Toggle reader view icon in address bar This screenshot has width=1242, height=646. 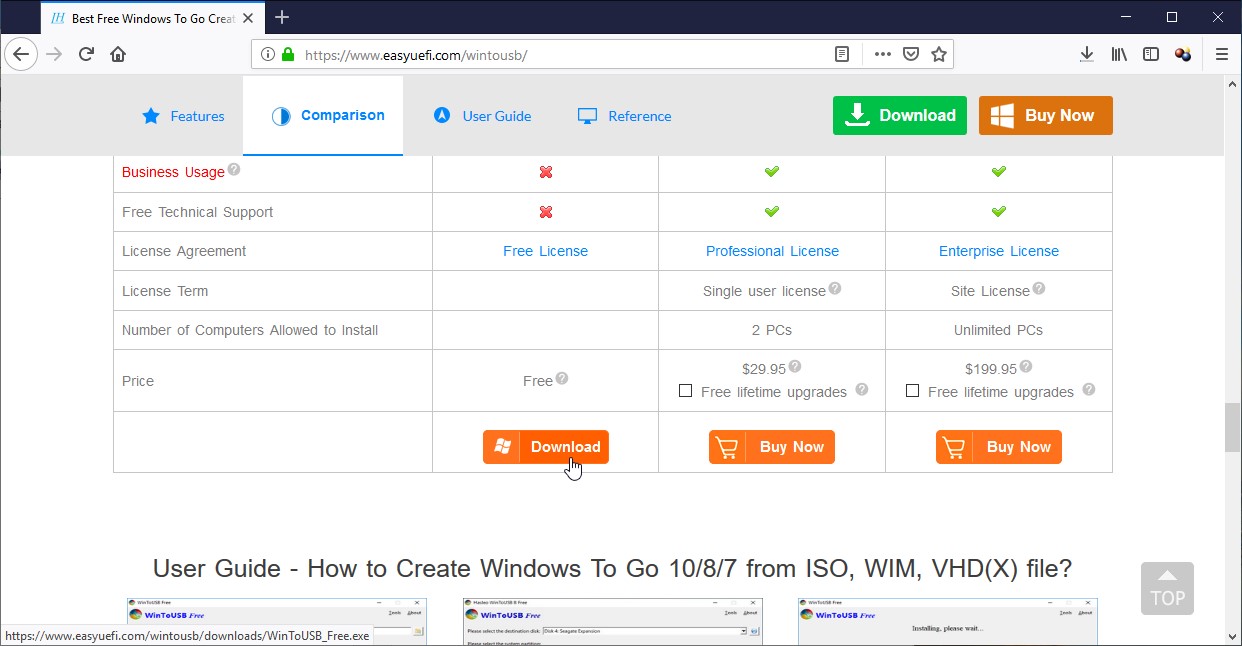point(842,55)
